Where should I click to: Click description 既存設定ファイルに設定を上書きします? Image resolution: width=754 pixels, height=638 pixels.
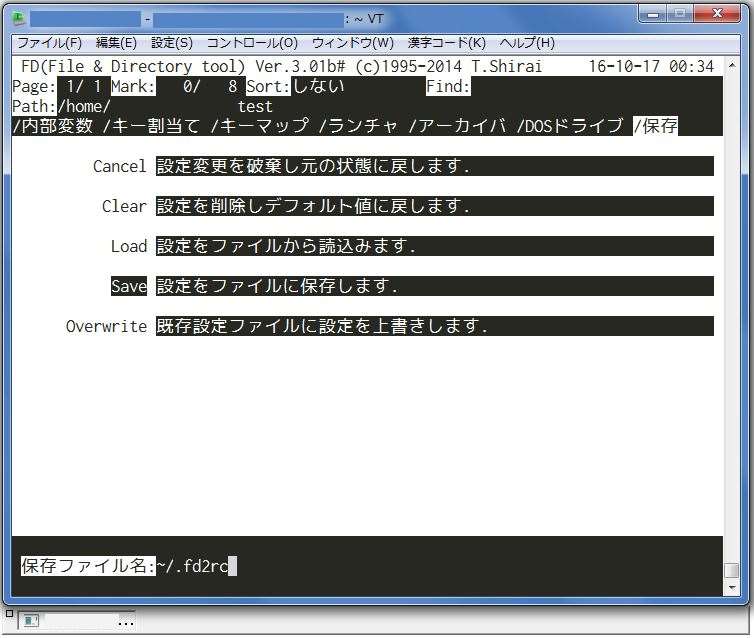pos(435,326)
